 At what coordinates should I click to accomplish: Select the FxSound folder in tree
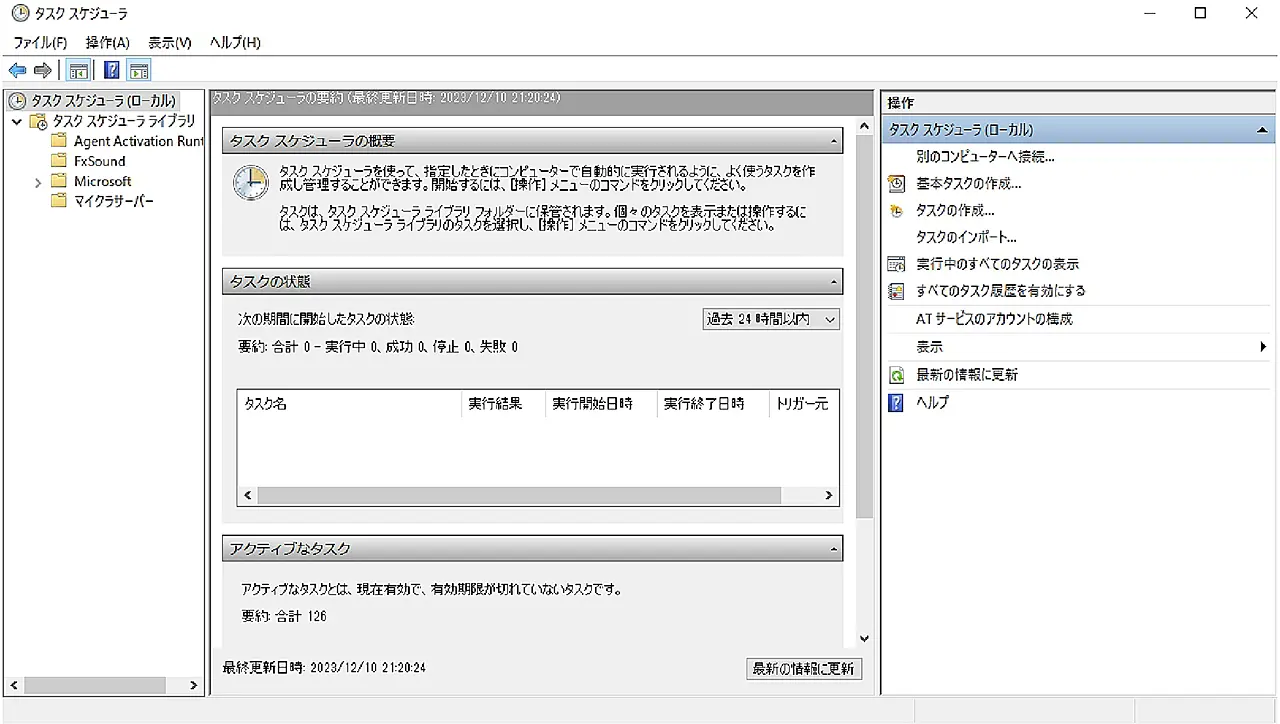(99, 161)
